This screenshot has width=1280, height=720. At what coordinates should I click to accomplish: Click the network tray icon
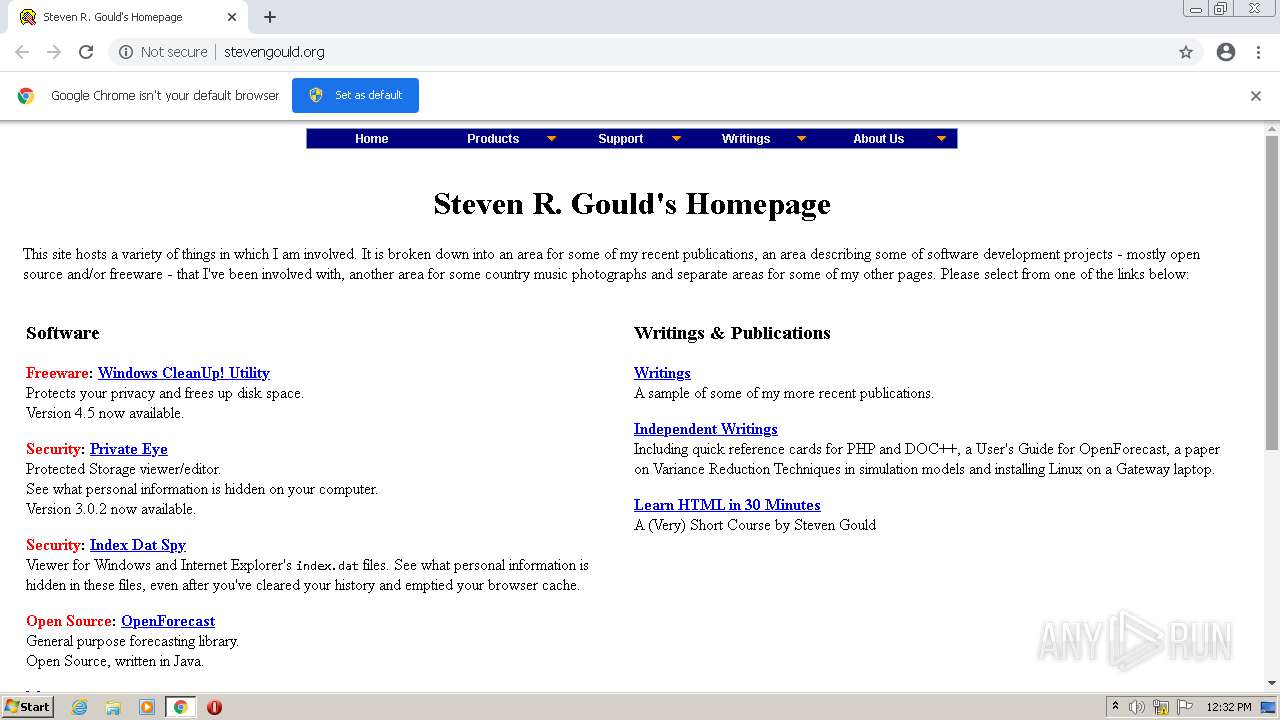point(1161,707)
